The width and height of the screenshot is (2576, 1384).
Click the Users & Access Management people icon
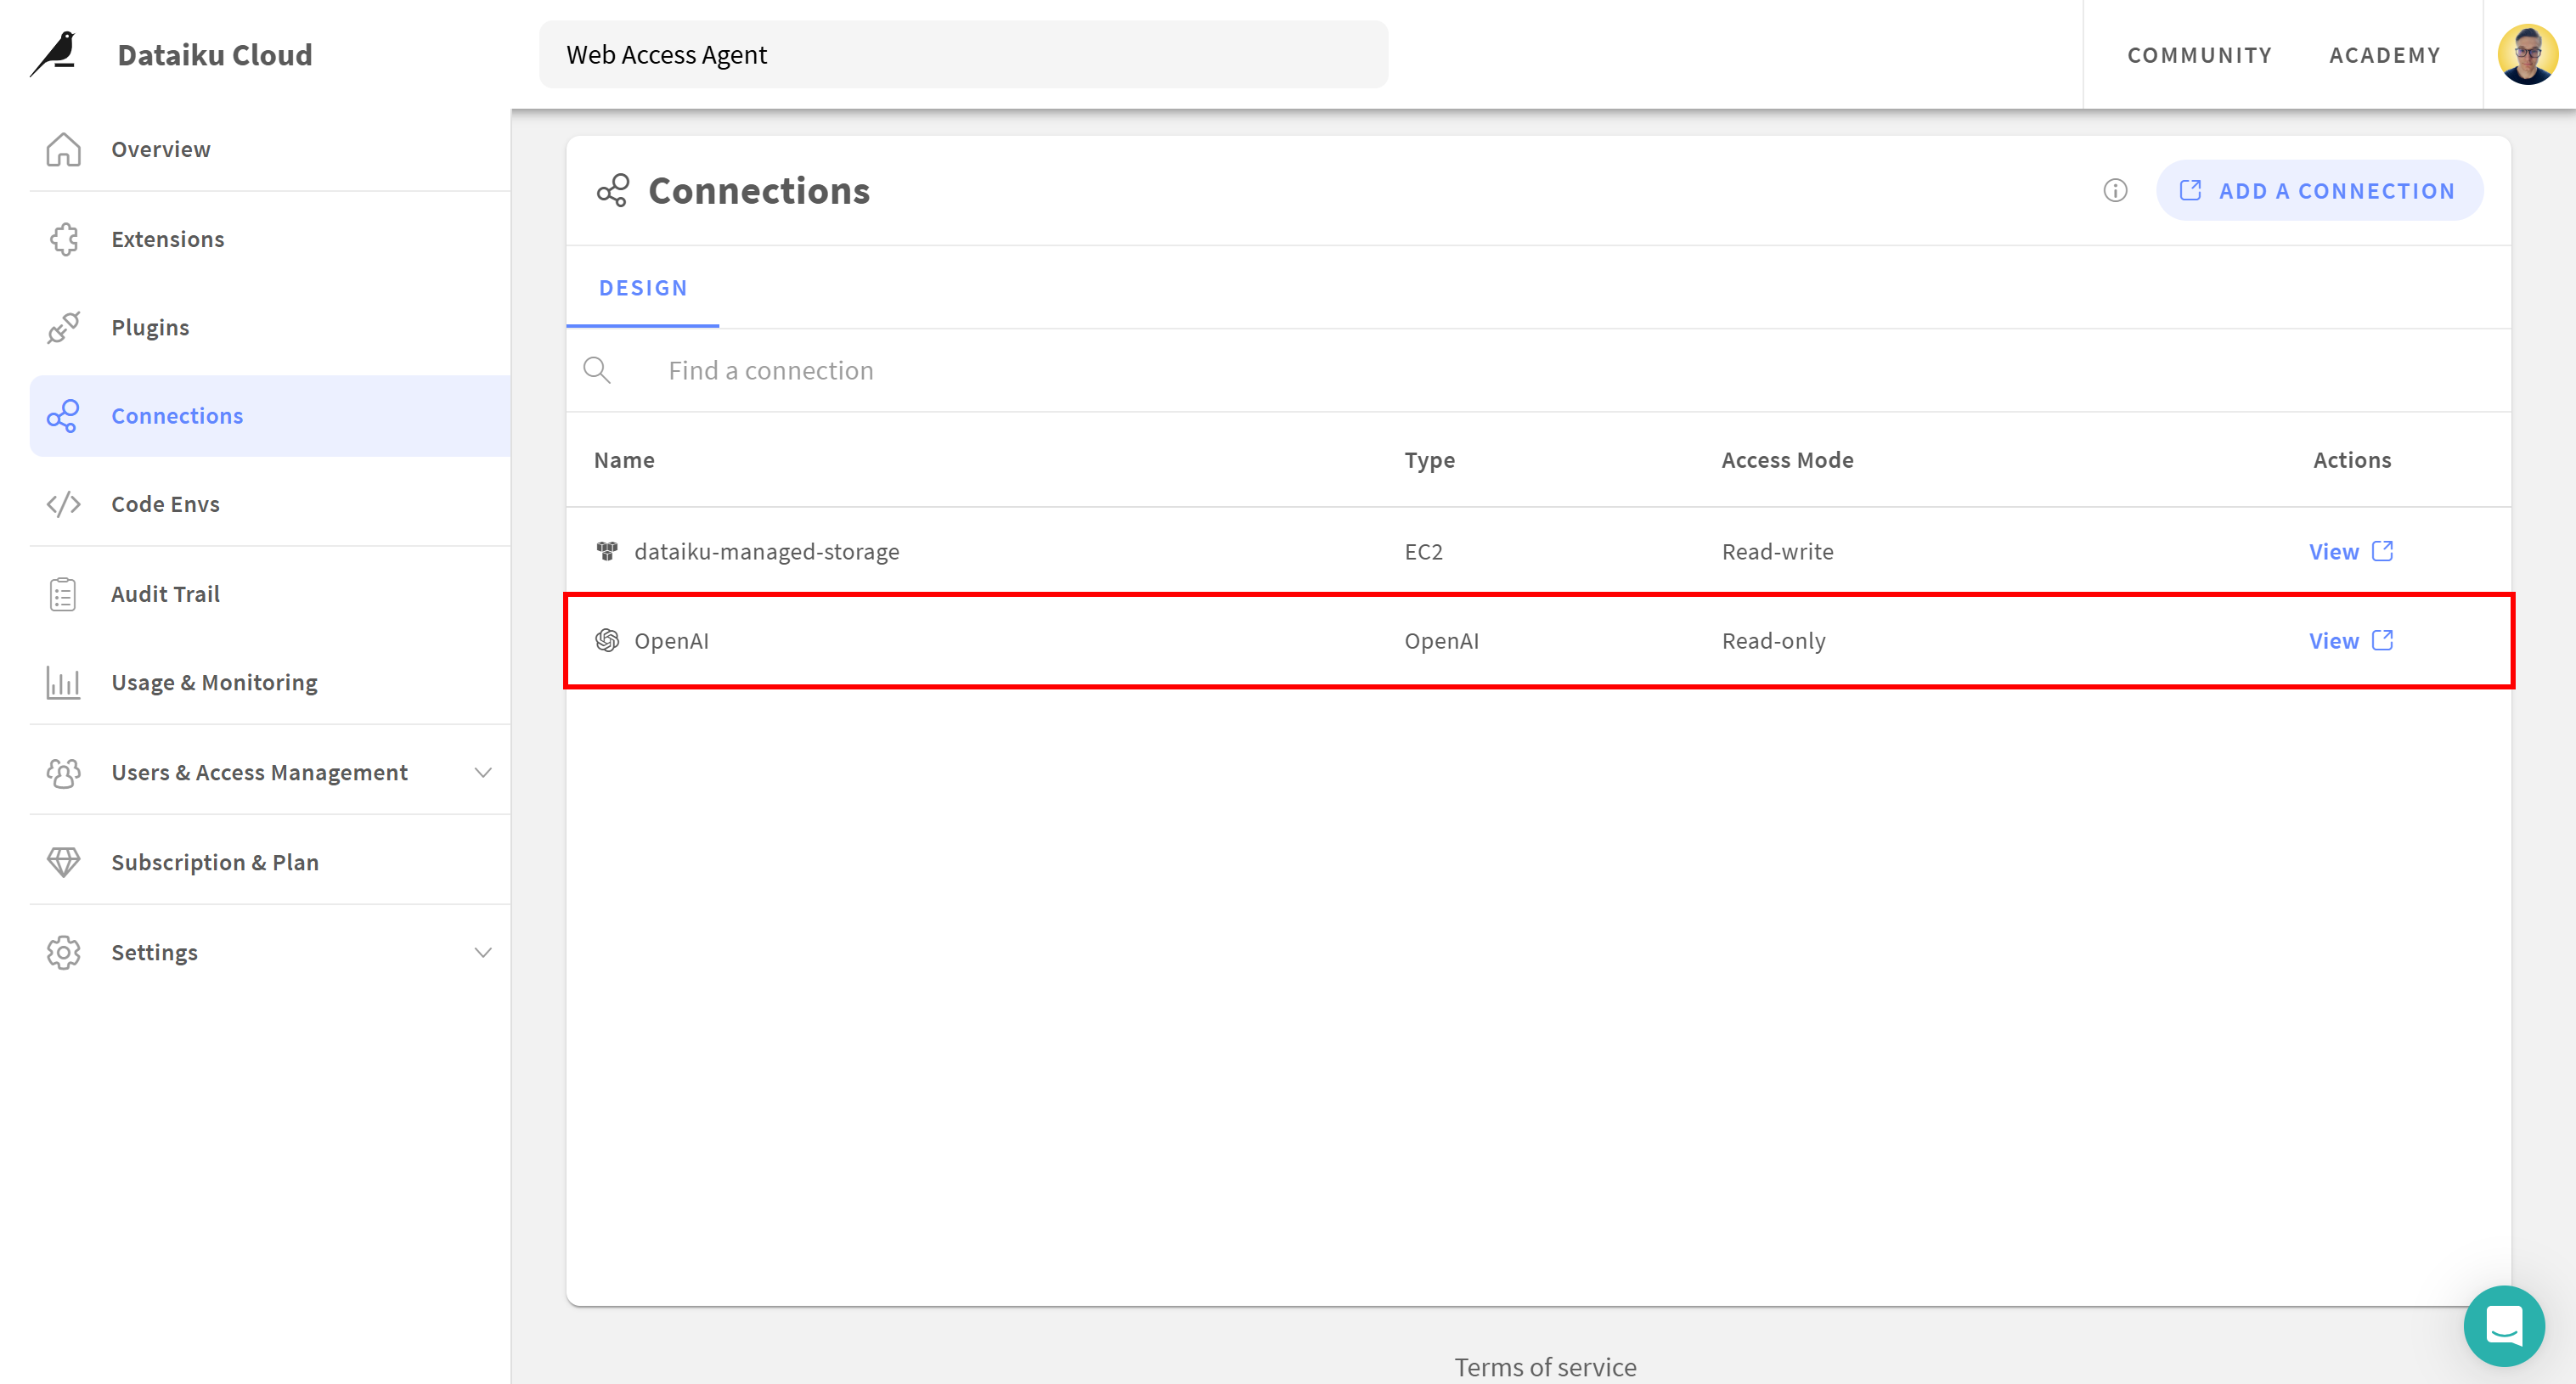pyautogui.click(x=63, y=772)
